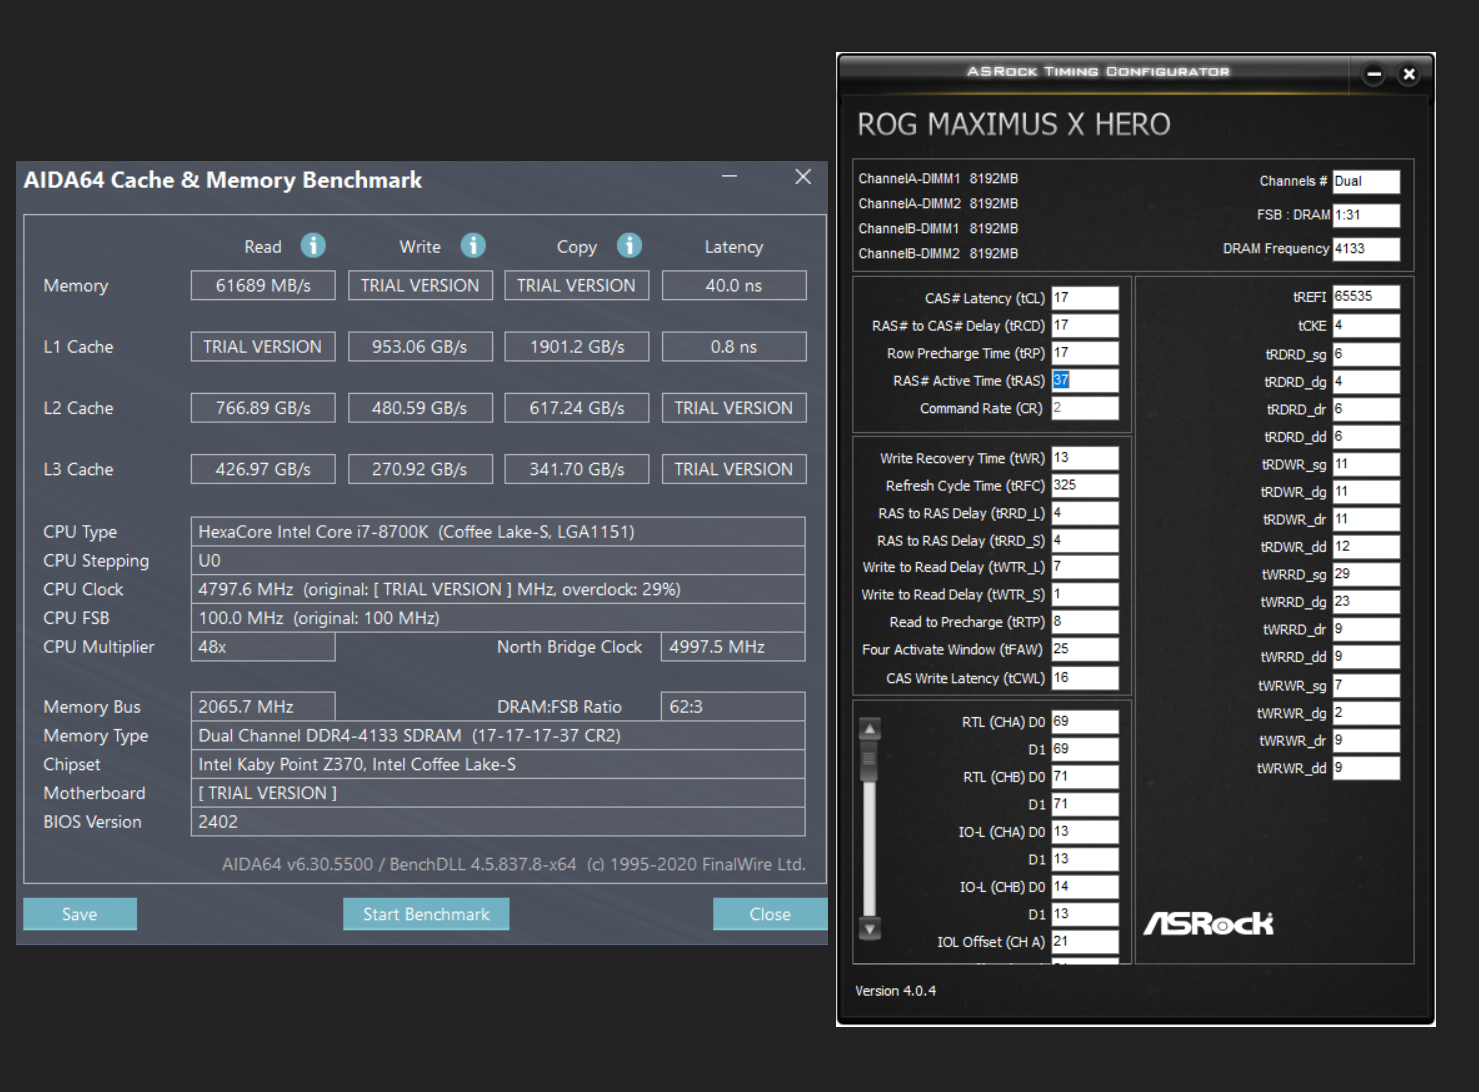Screen dimensions: 1479x1092
Task: Click the Close button in AIDA64
Action: (770, 914)
